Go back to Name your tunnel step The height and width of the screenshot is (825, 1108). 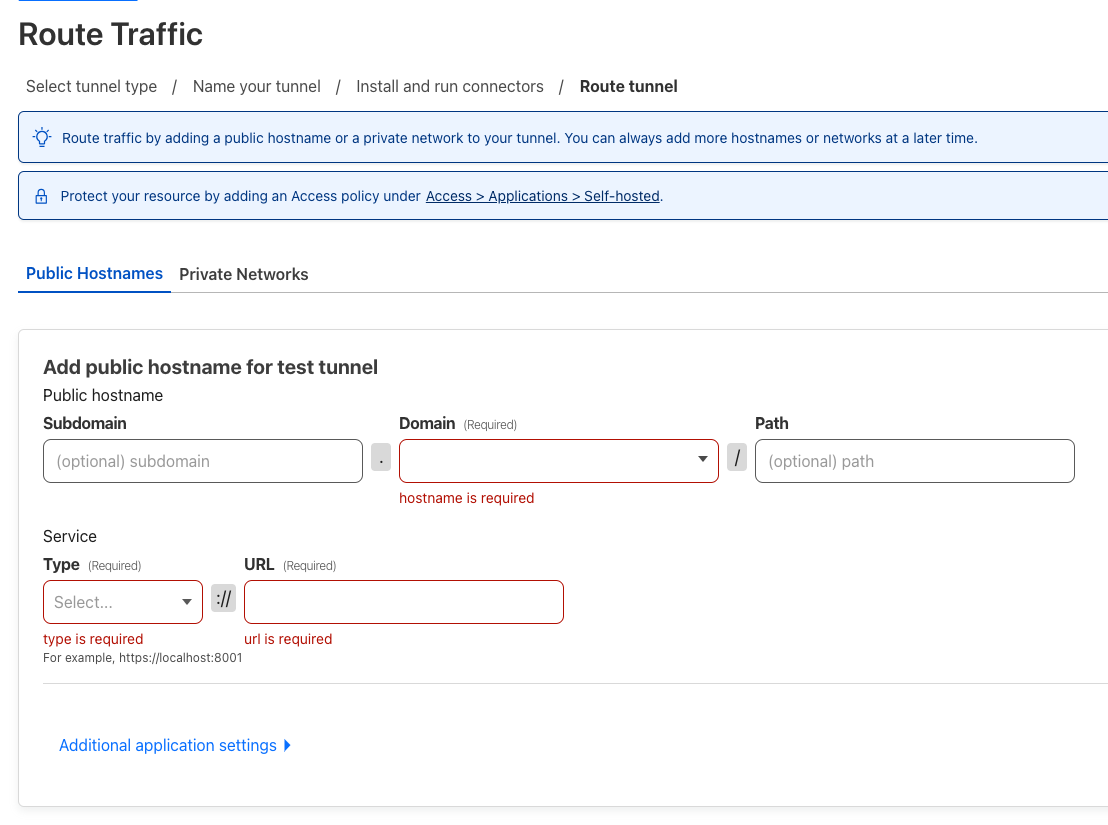point(257,87)
